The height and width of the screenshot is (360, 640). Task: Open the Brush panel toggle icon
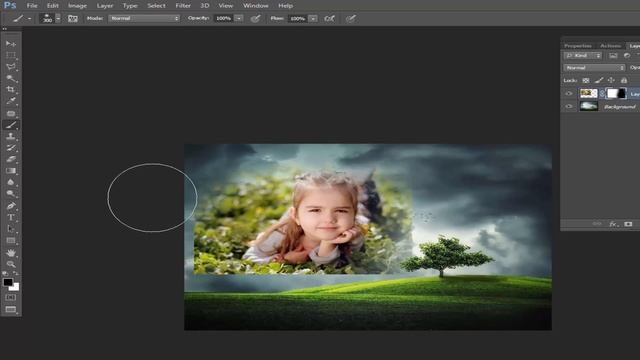73,18
